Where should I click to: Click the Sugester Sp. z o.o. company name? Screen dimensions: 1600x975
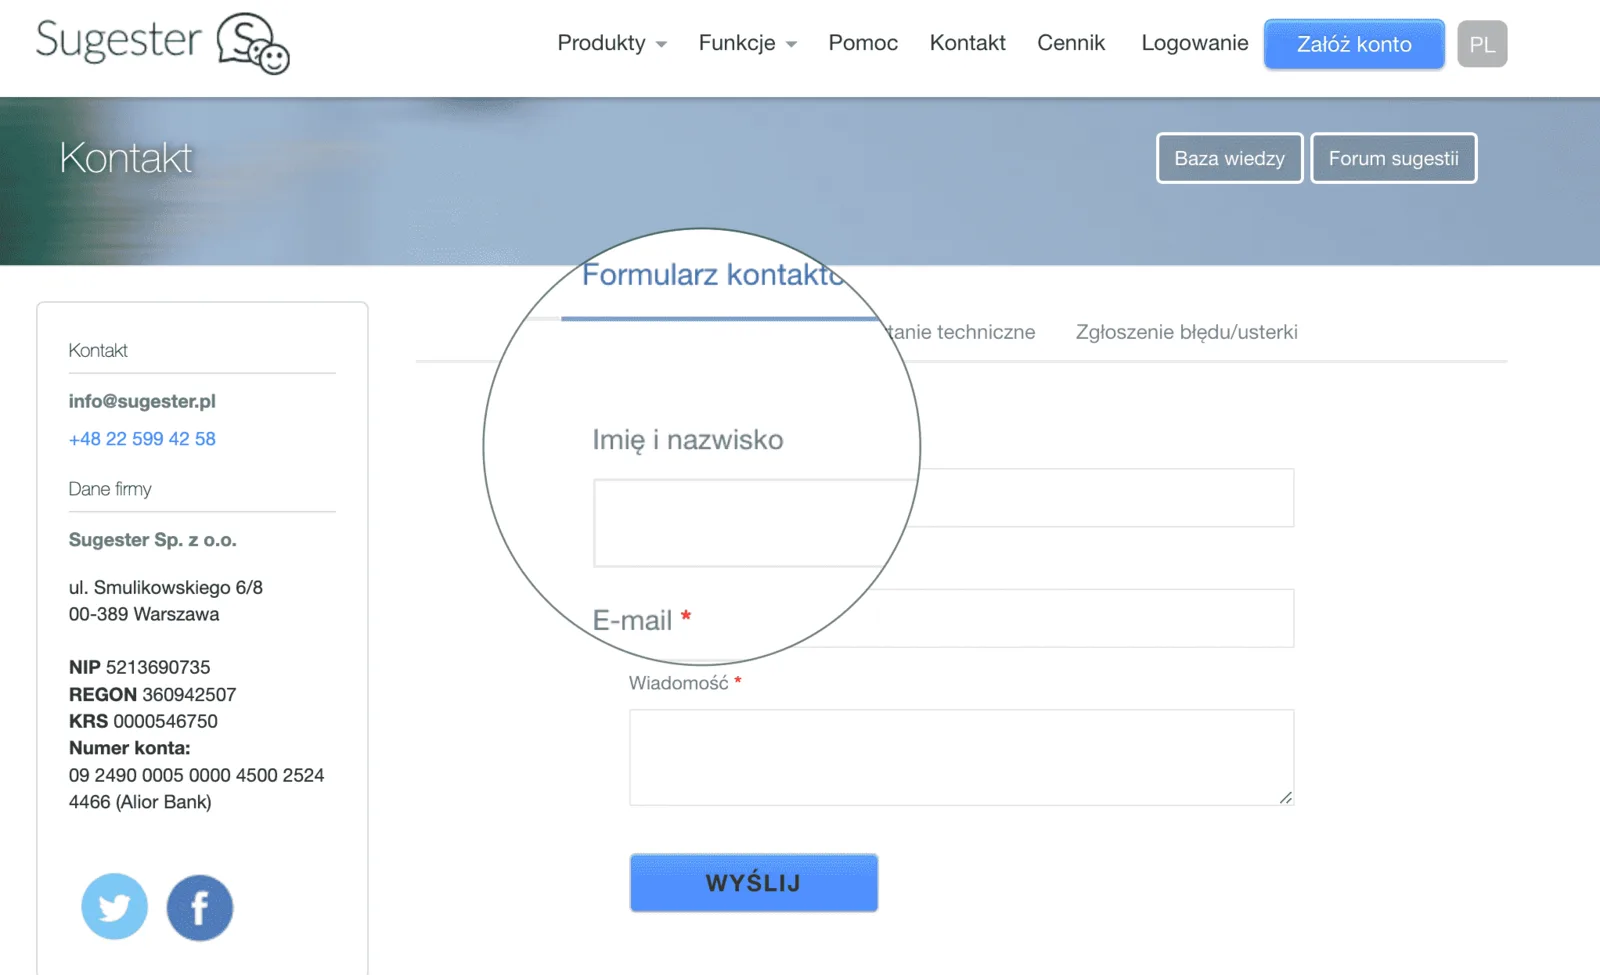pyautogui.click(x=153, y=540)
